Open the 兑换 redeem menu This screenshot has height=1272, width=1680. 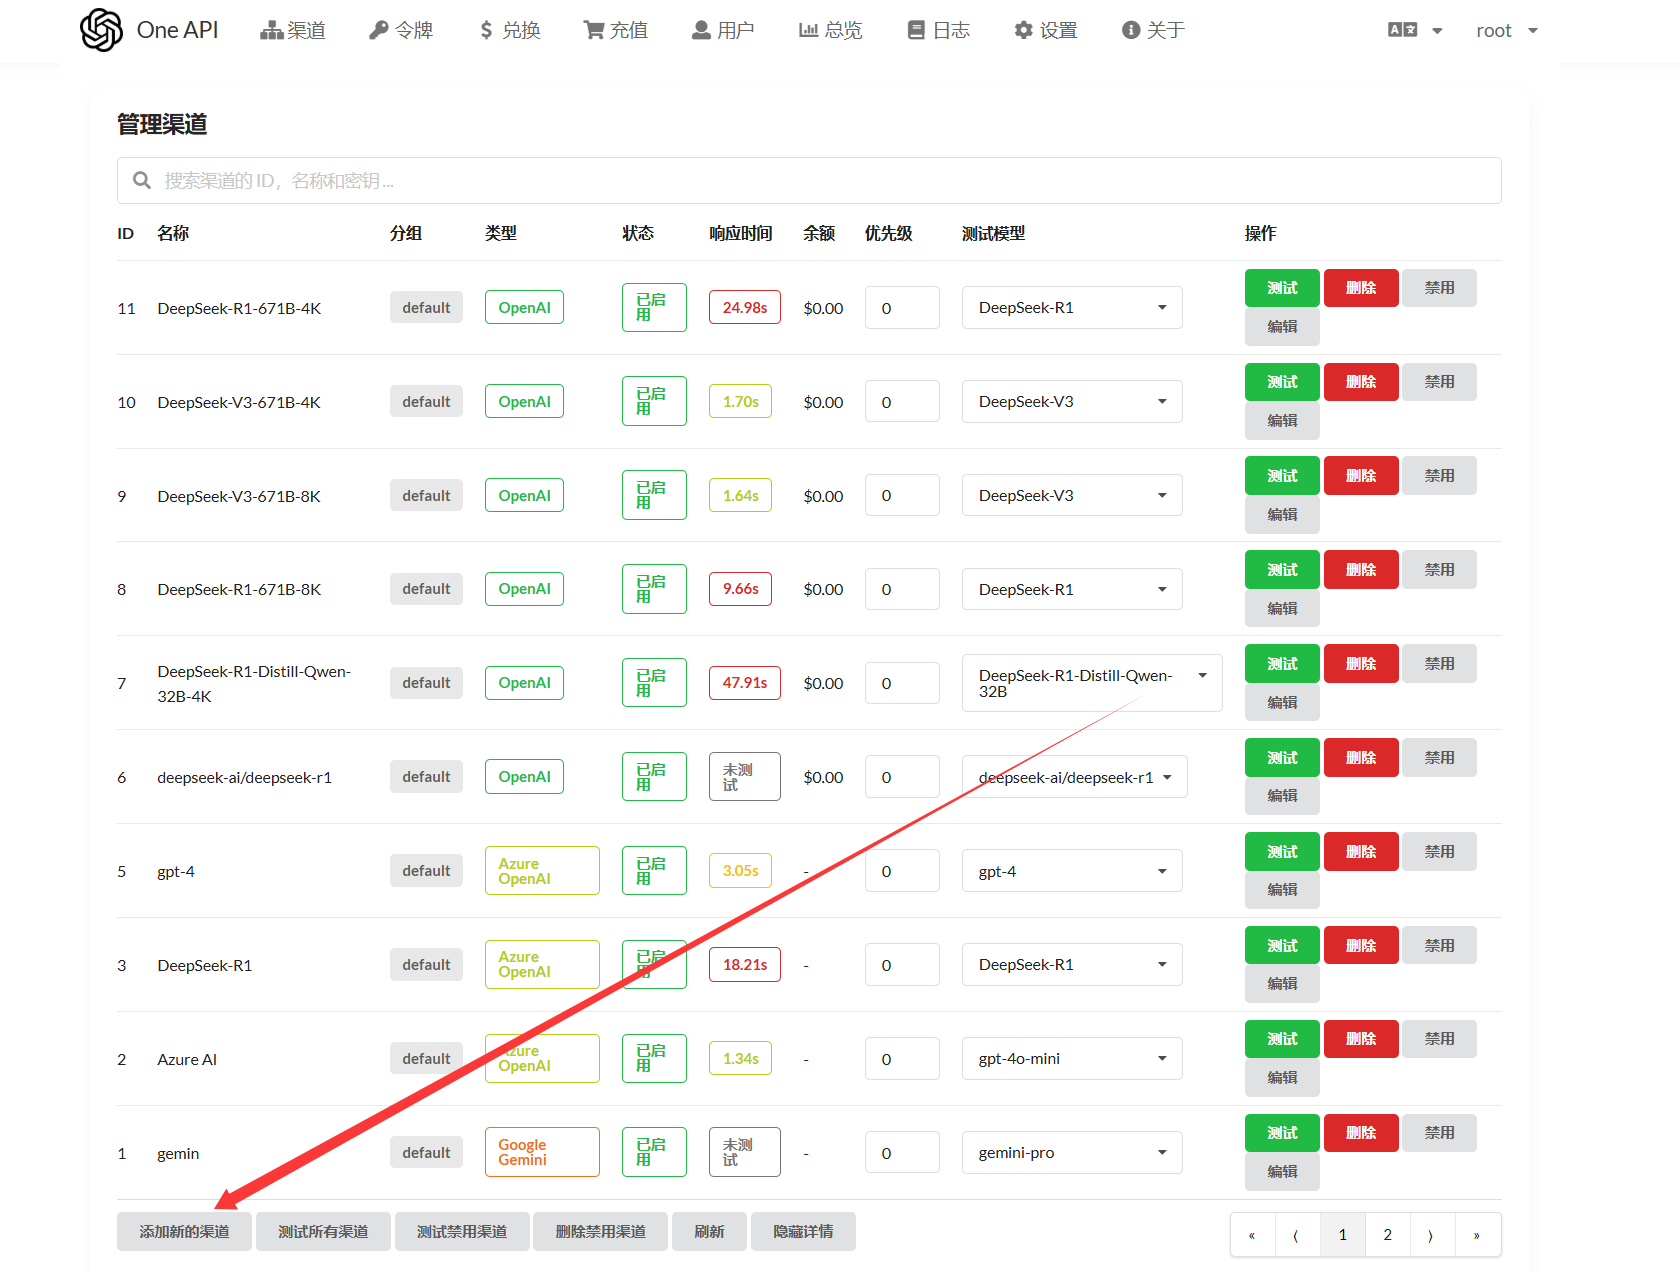509,30
